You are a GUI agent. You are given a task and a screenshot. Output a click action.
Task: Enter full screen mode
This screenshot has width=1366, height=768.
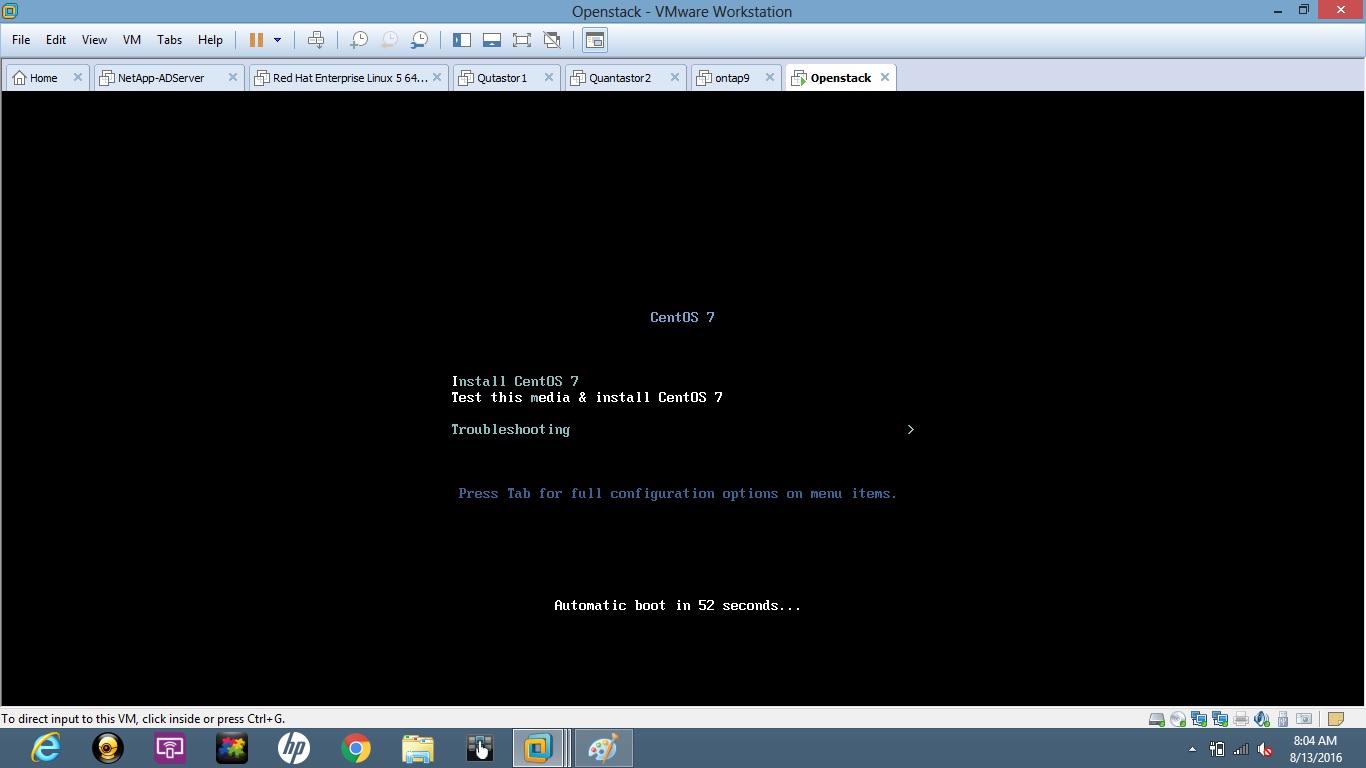click(x=522, y=40)
